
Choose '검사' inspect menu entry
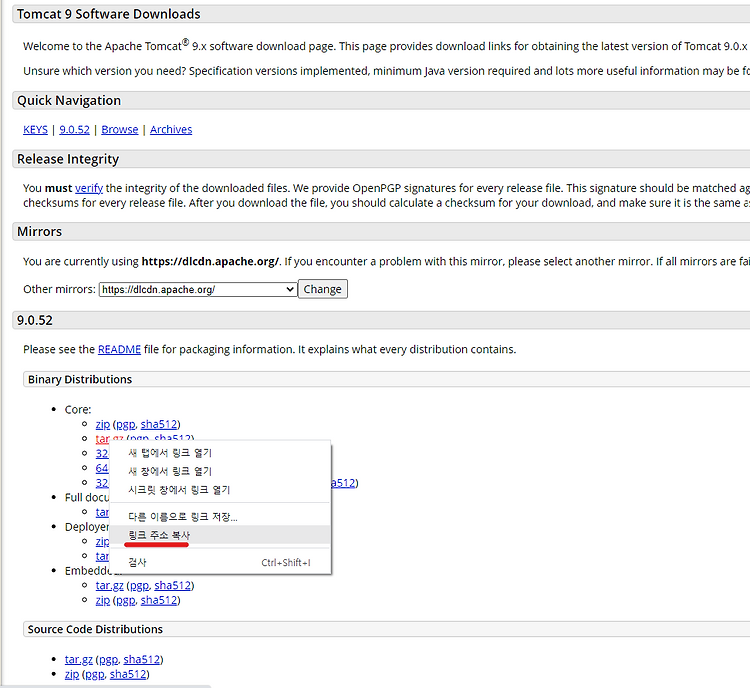point(221,563)
